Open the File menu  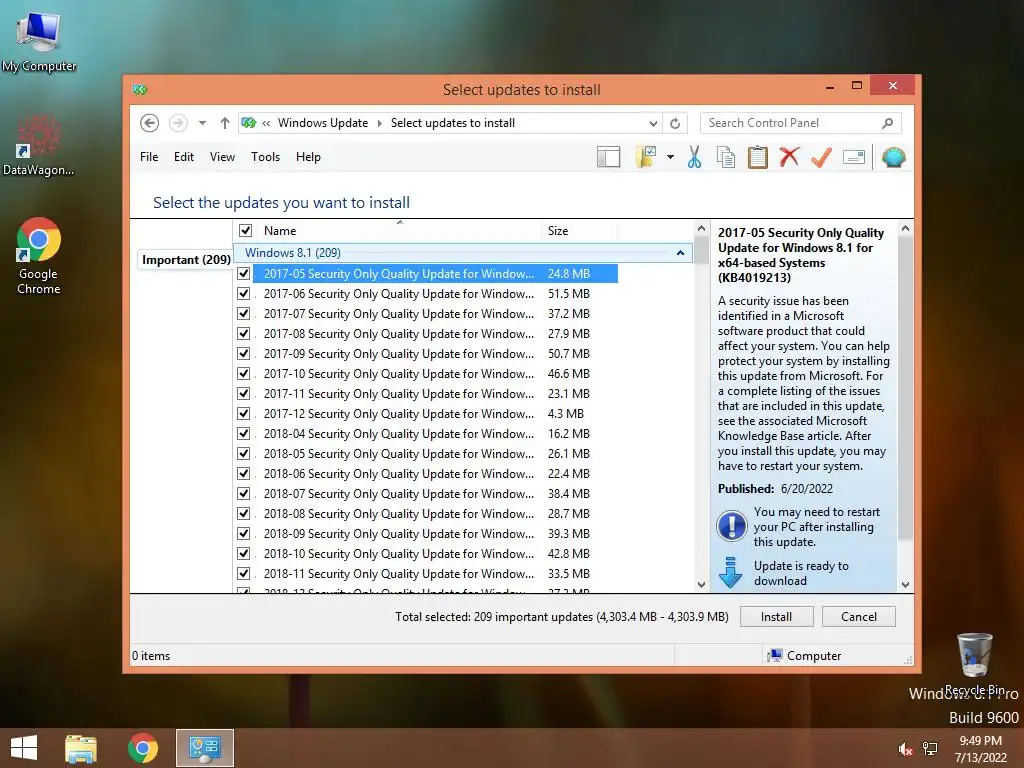point(149,157)
